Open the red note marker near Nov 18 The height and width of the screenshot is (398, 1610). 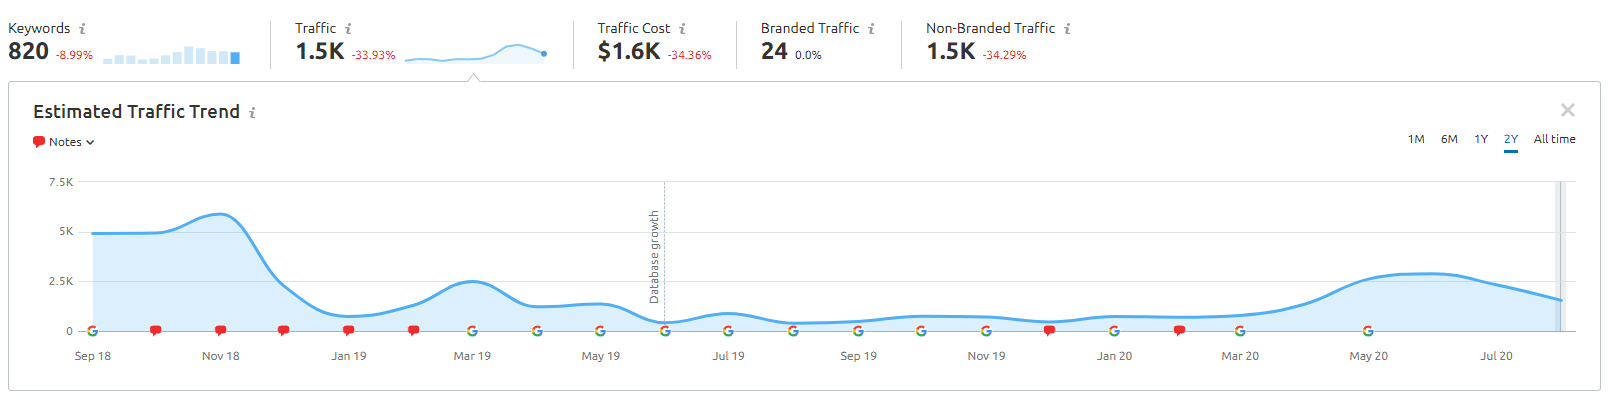pyautogui.click(x=220, y=330)
